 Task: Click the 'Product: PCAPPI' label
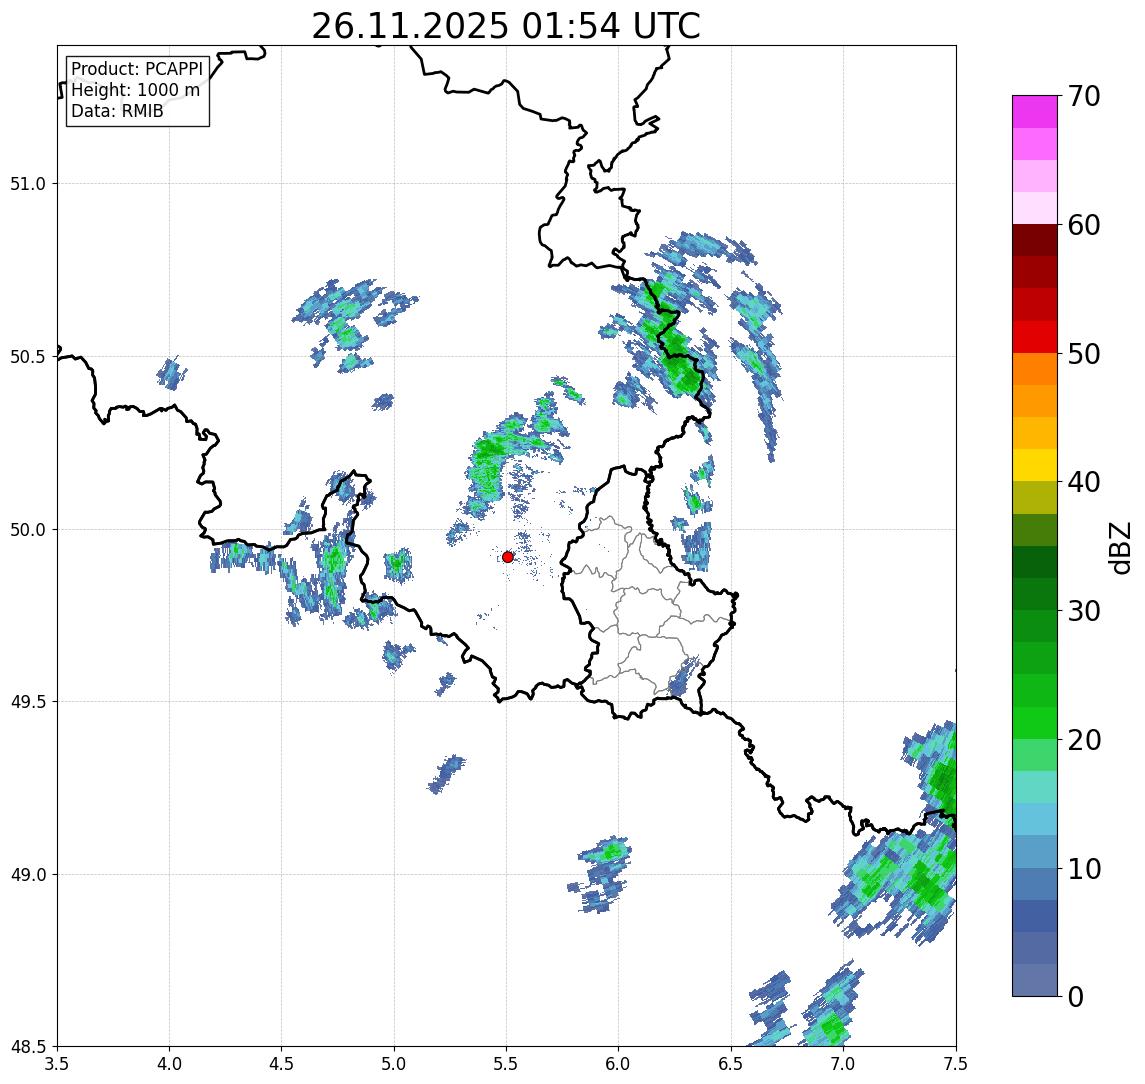point(137,69)
